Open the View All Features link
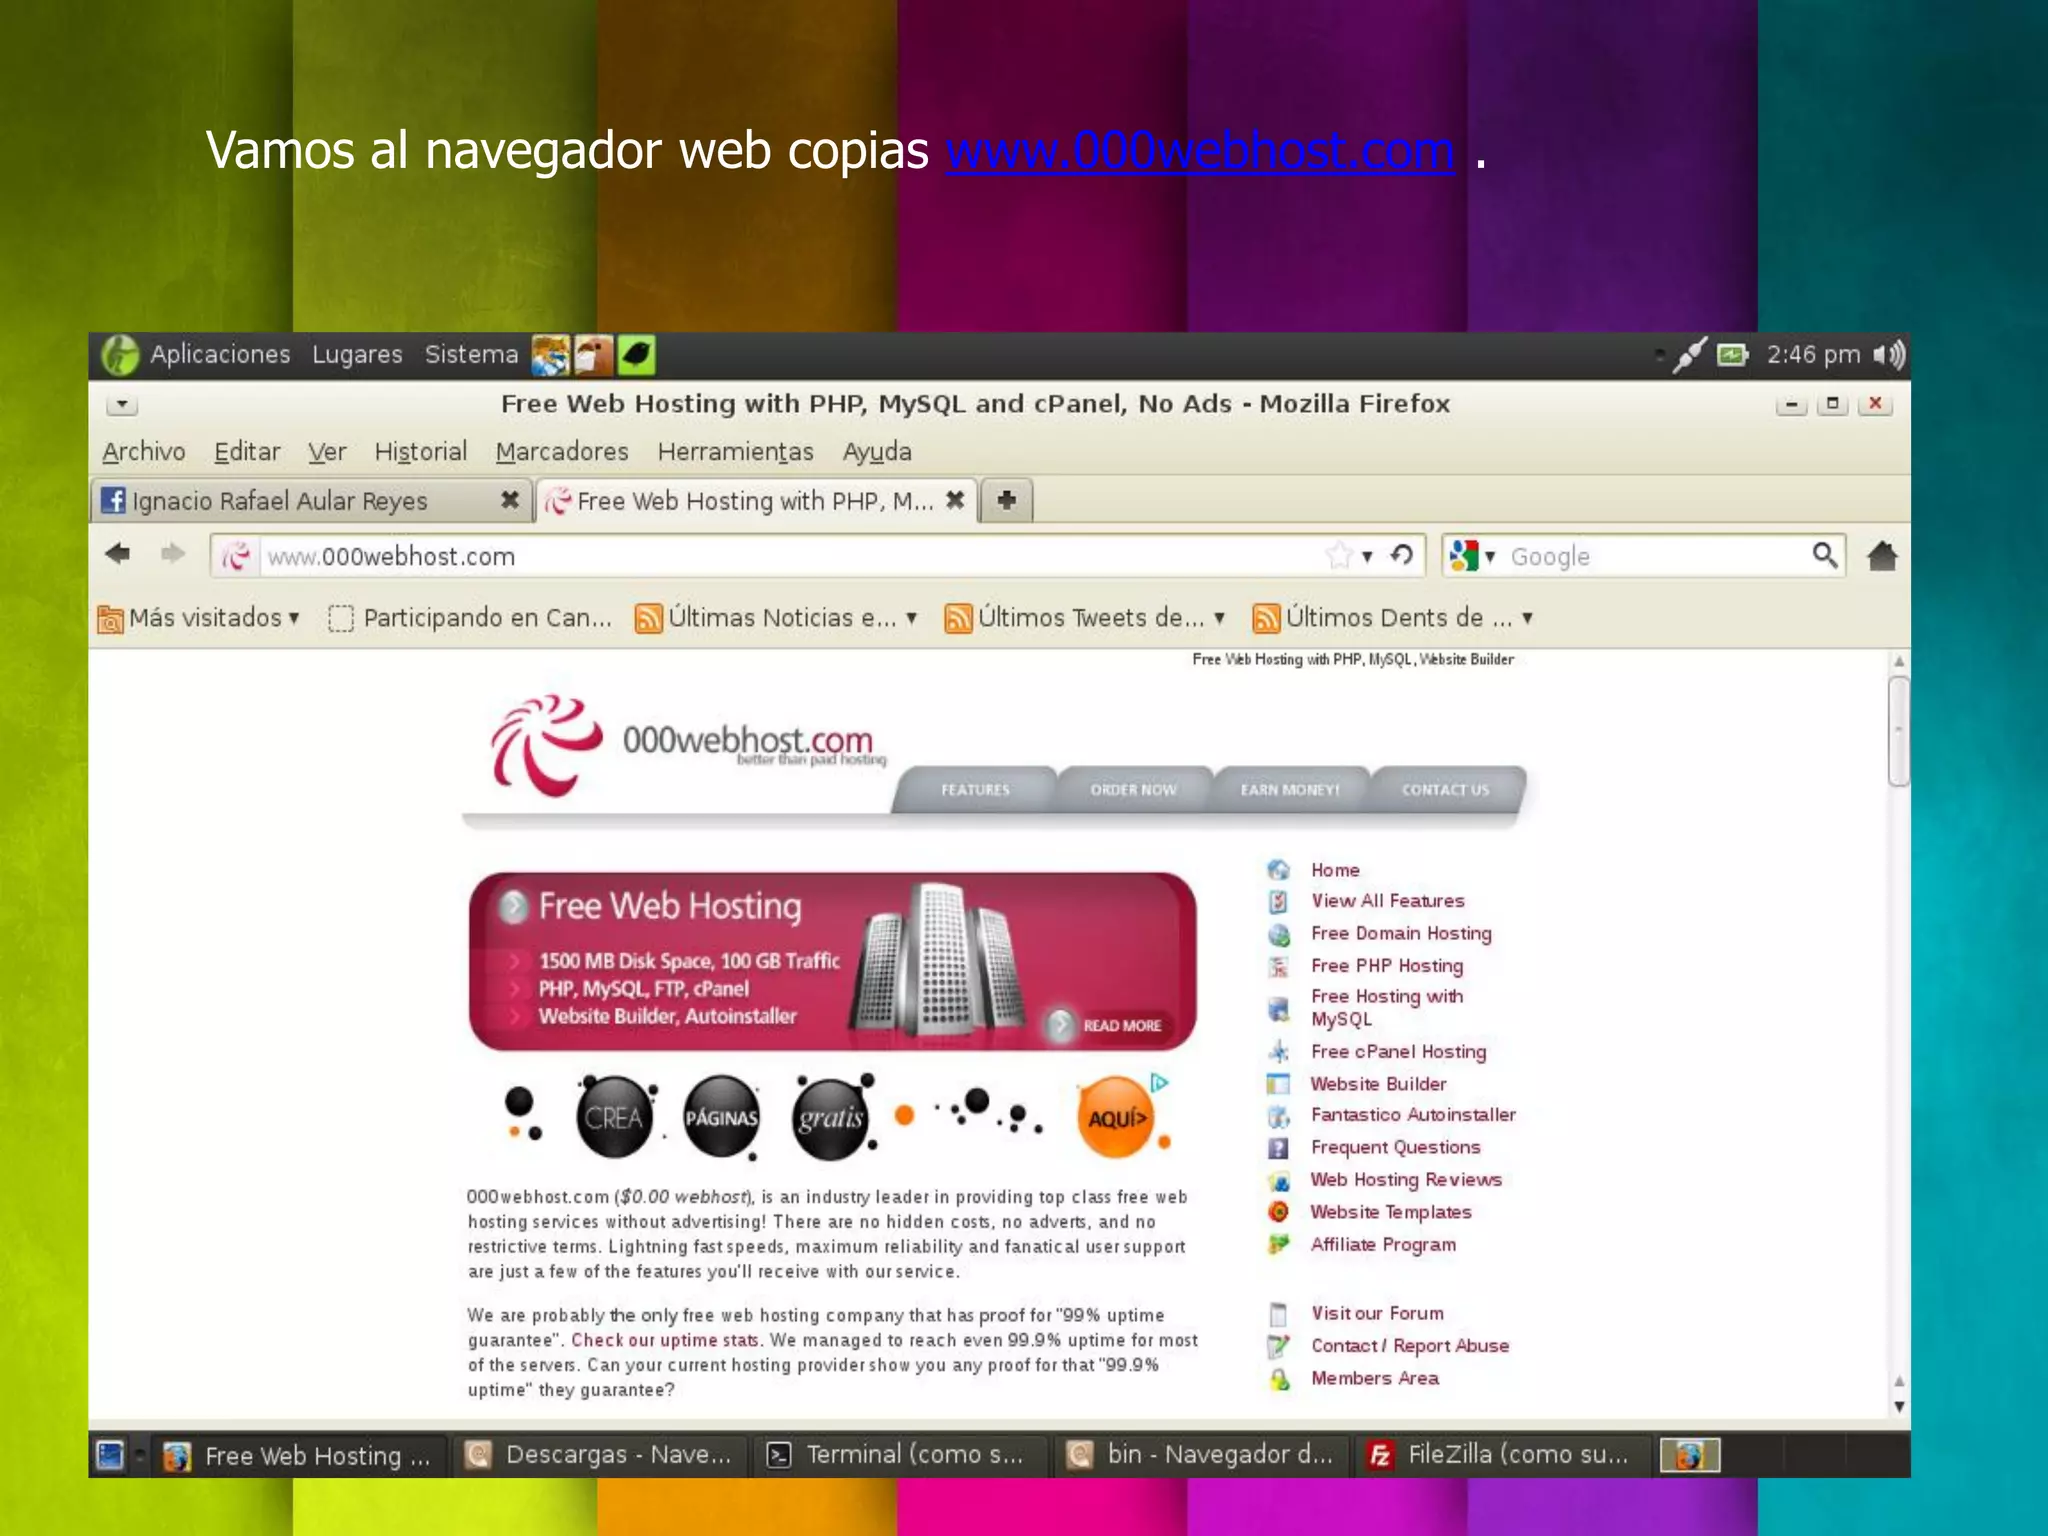The width and height of the screenshot is (2048, 1536). pyautogui.click(x=1388, y=901)
